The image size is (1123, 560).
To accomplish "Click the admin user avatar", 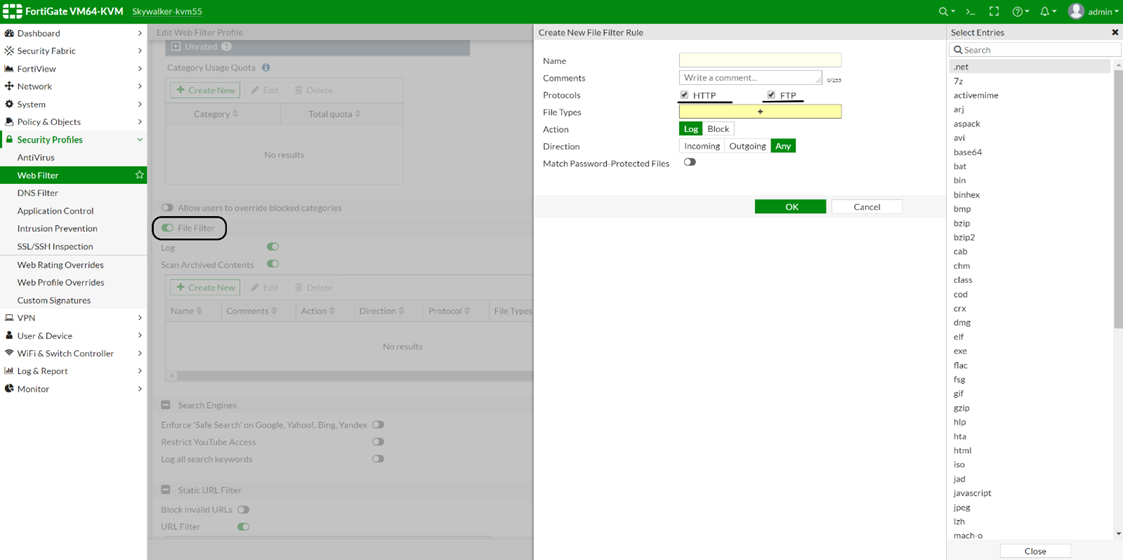I will point(1076,11).
